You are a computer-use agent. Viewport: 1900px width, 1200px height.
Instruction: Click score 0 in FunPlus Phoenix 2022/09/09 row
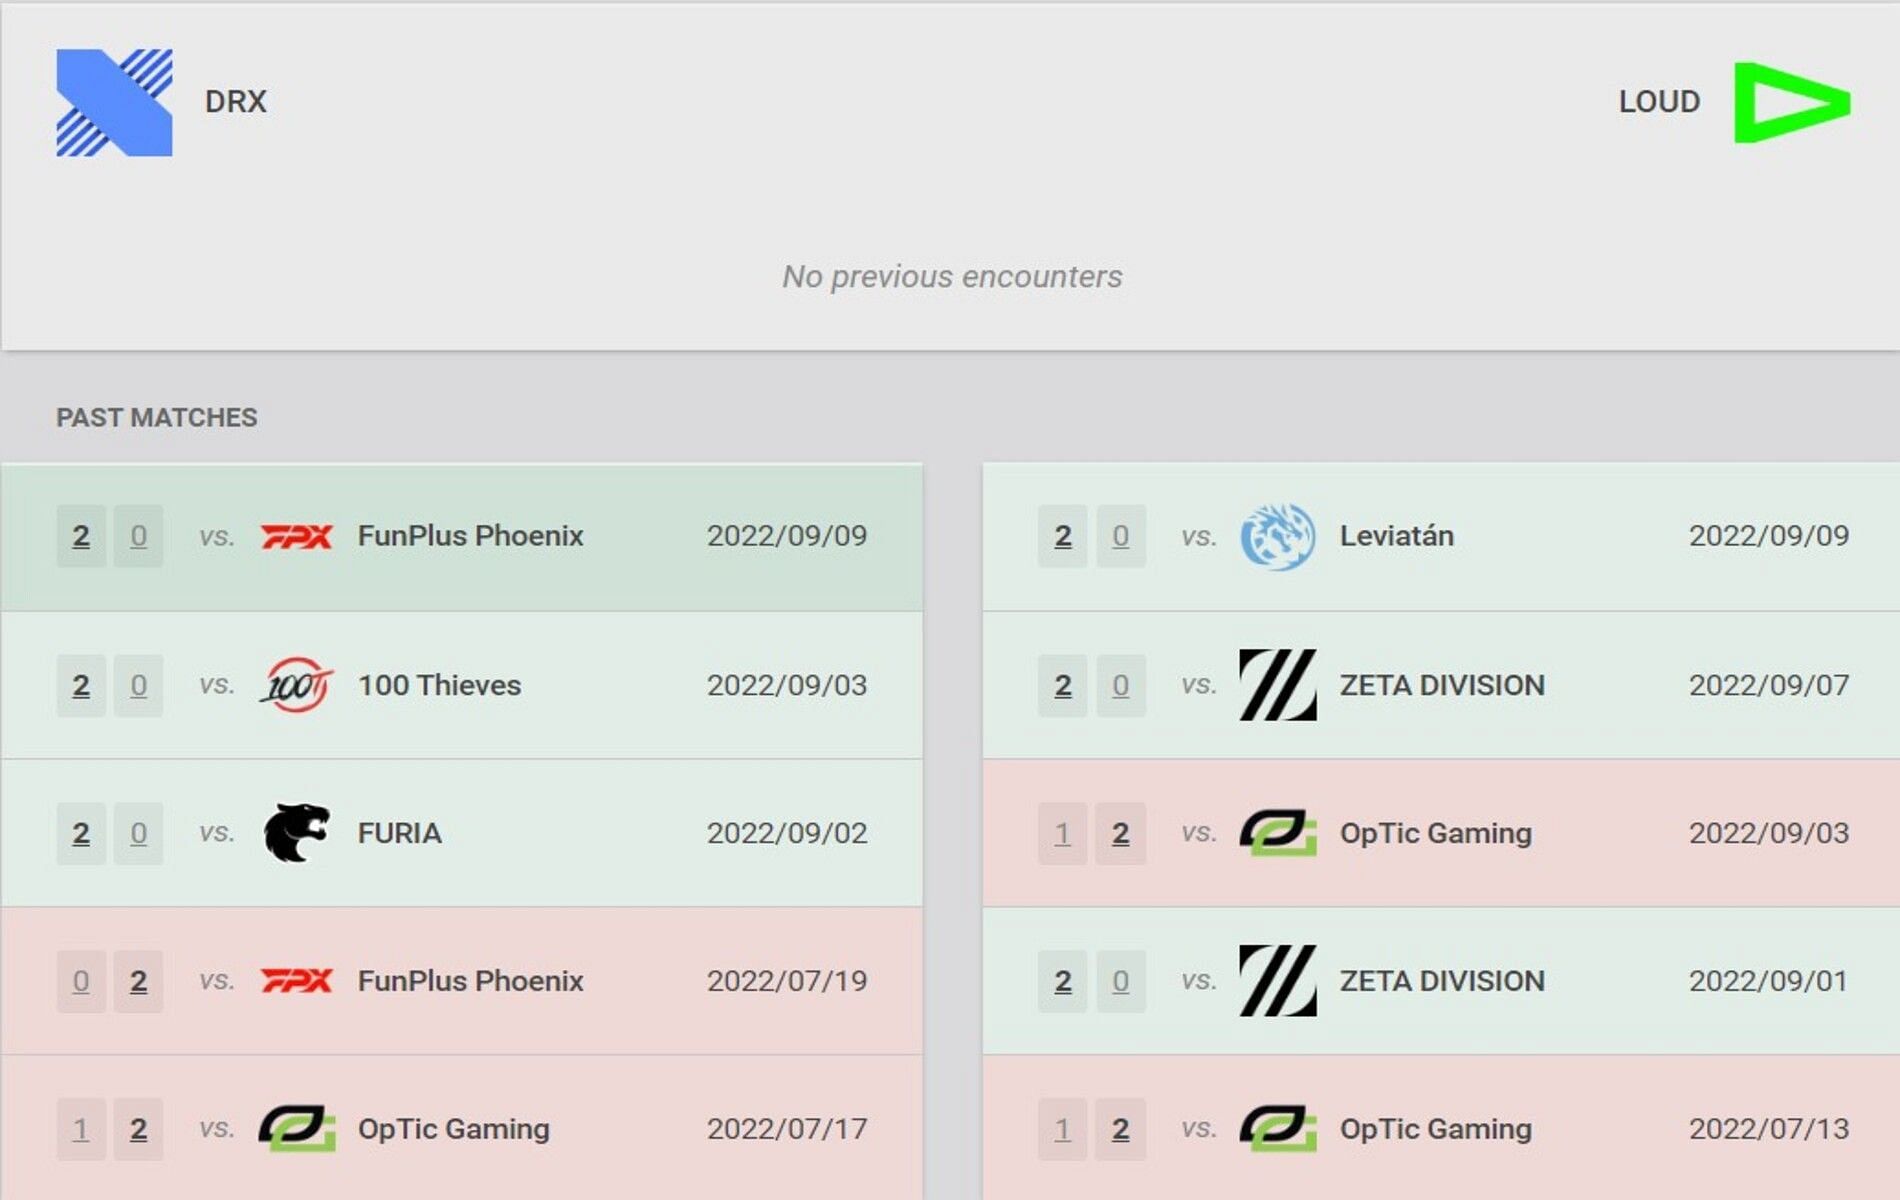pyautogui.click(x=138, y=537)
